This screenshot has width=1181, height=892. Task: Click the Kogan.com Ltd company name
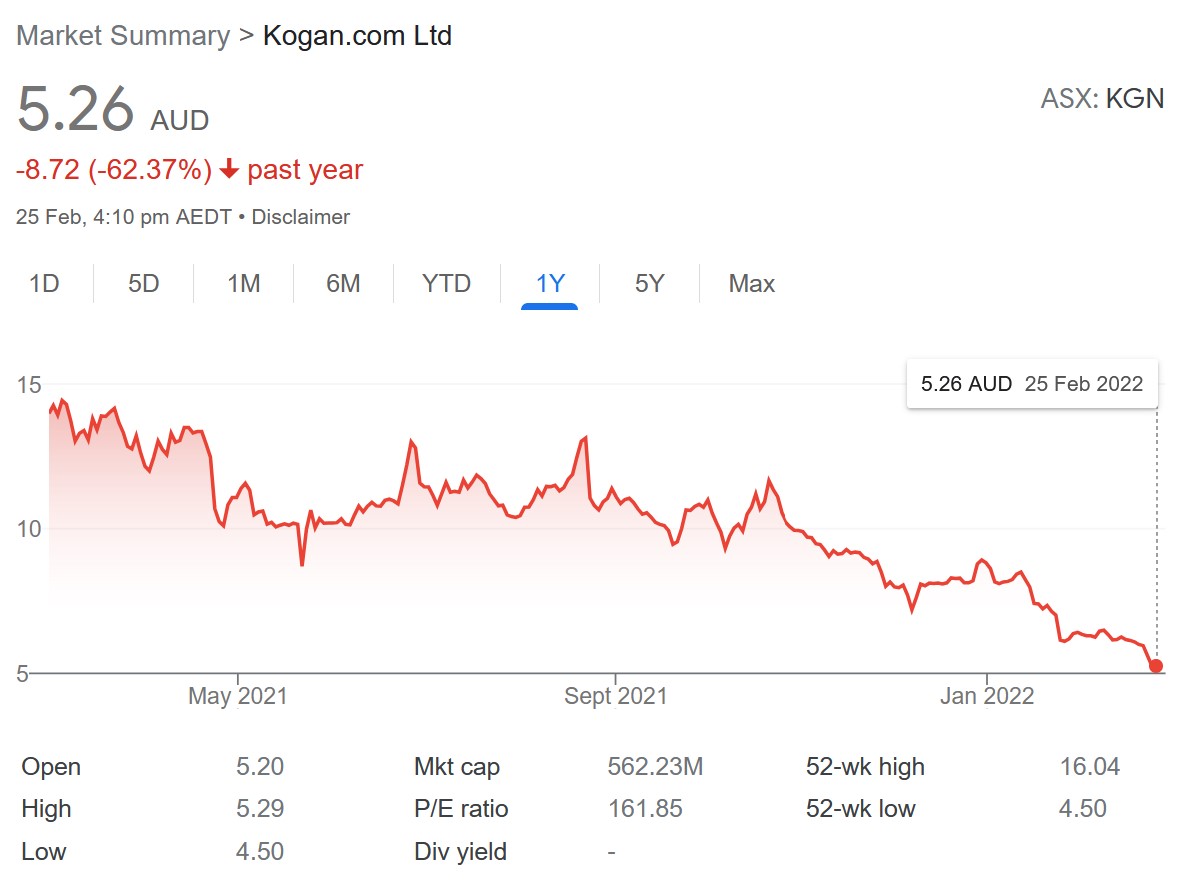357,36
